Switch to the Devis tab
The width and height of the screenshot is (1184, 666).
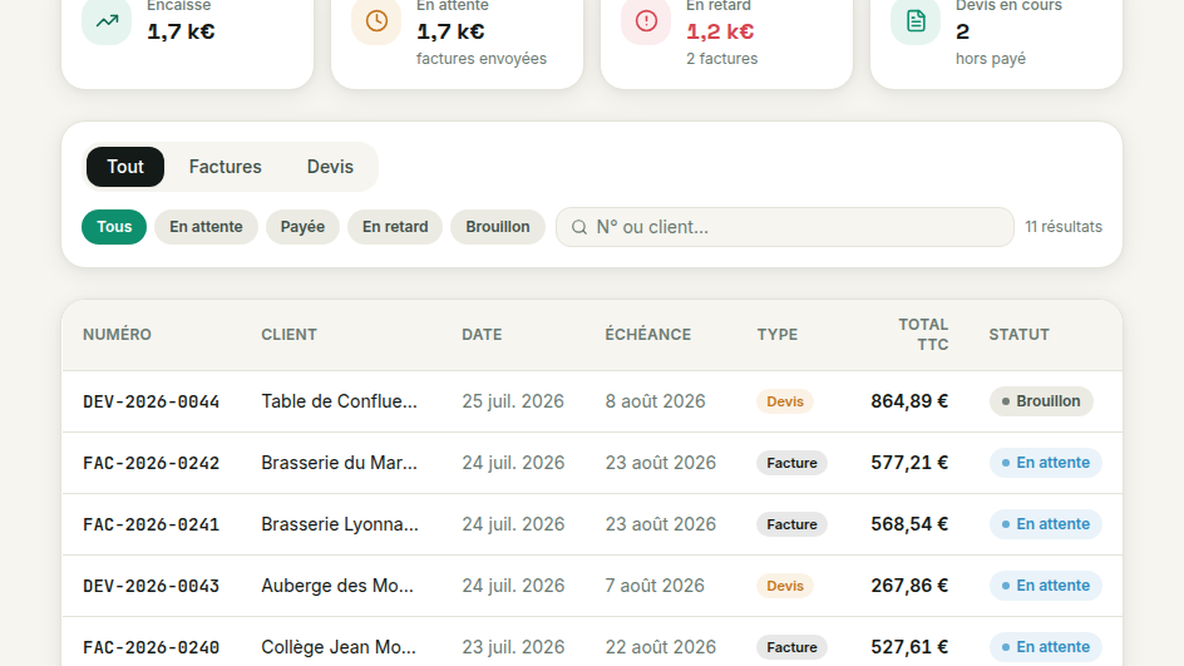pyautogui.click(x=330, y=167)
